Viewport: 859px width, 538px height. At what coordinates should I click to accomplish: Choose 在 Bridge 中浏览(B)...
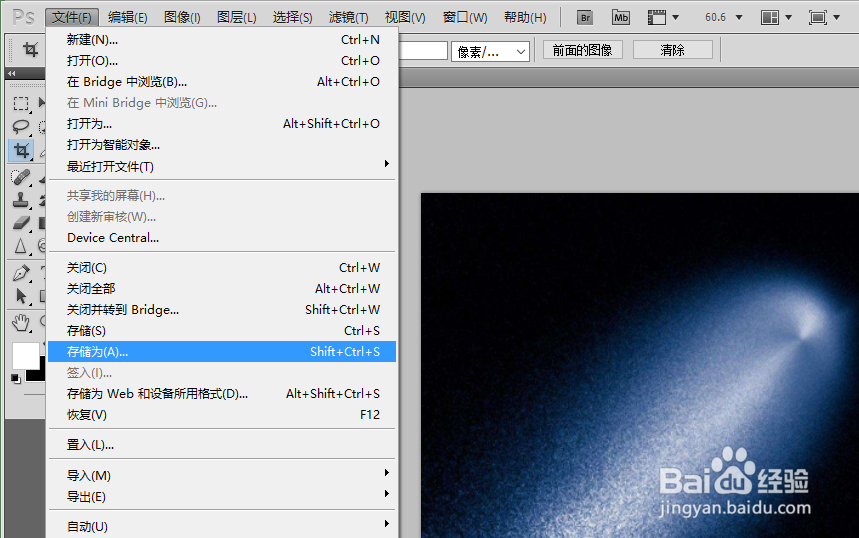click(x=222, y=82)
